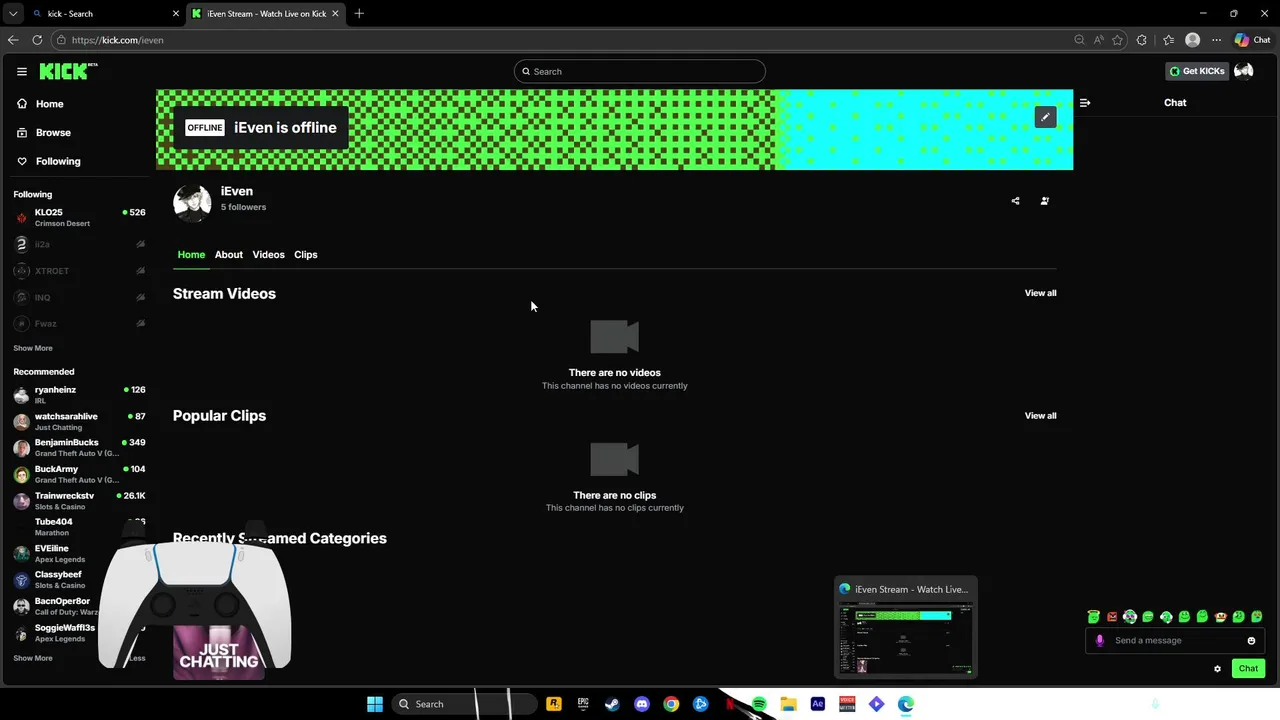Open watchsarahlive recommended channel
1280x720 pixels.
coord(80,421)
